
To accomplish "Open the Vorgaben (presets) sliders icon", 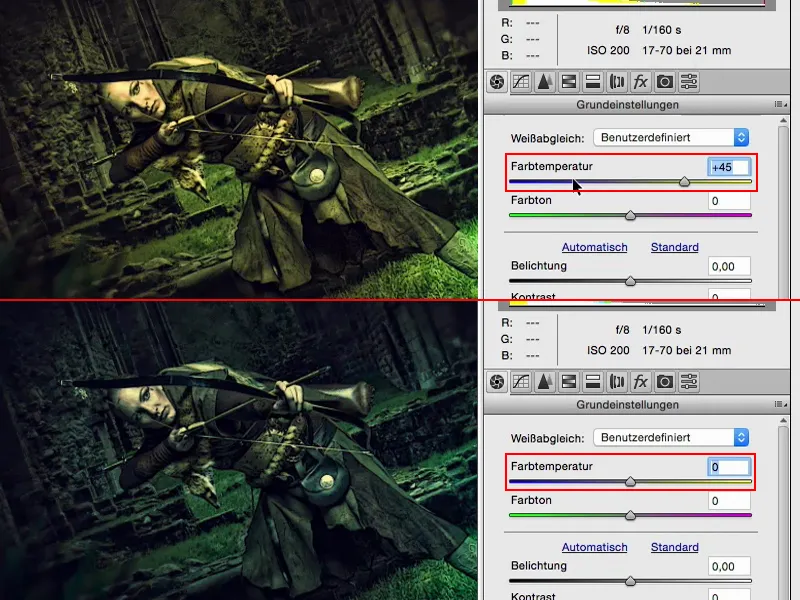I will (x=690, y=82).
